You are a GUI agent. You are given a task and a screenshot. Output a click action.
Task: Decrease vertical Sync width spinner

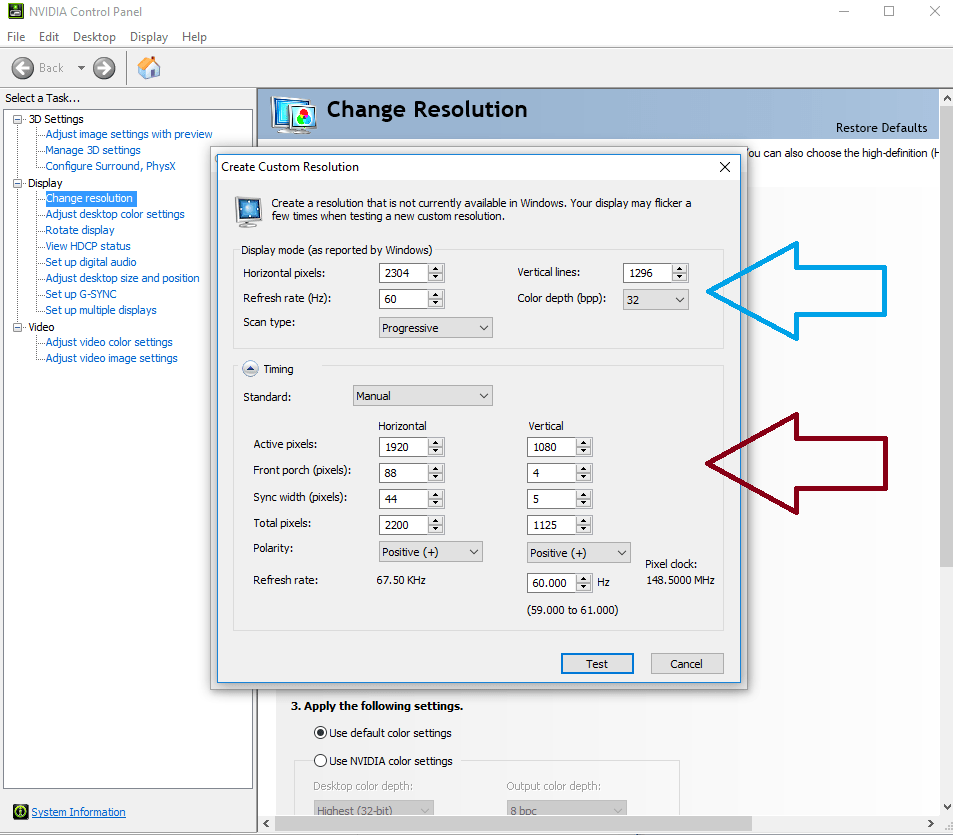click(x=583, y=503)
